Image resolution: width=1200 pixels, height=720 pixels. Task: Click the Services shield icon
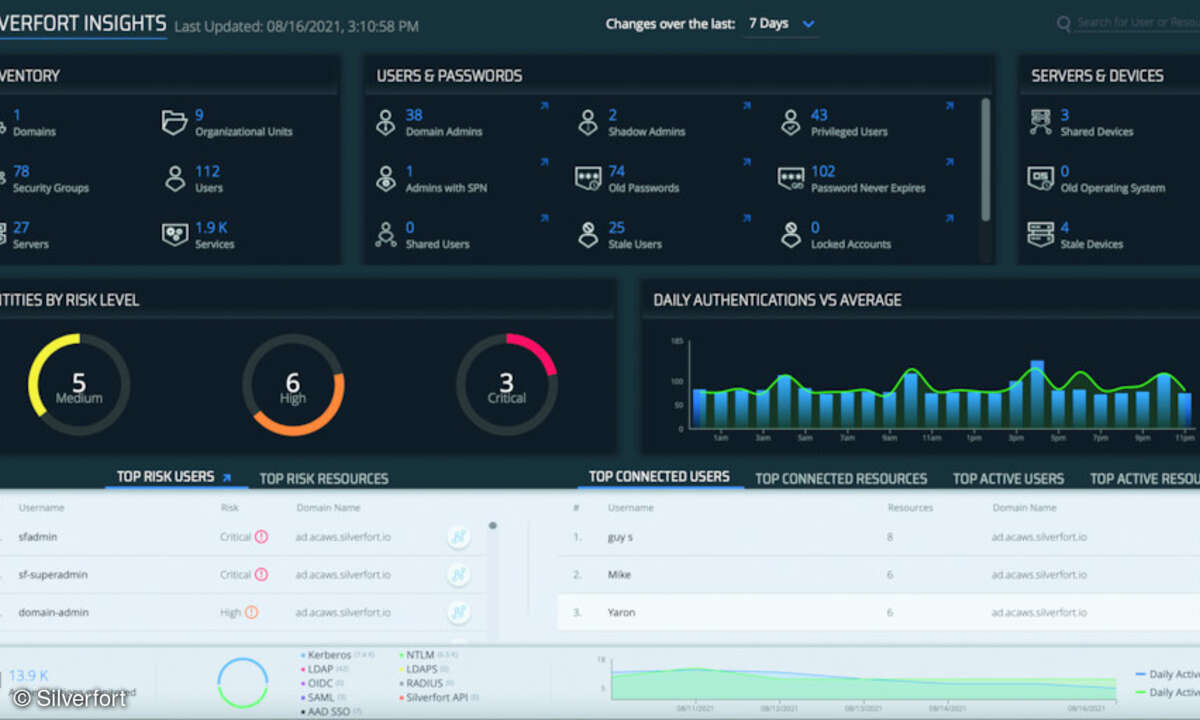tap(174, 235)
